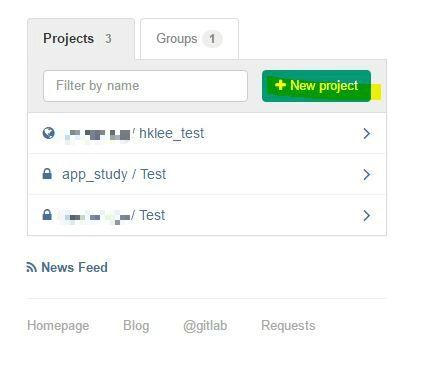Focus the Filter by name field
This screenshot has height=387, width=424.
(145, 86)
